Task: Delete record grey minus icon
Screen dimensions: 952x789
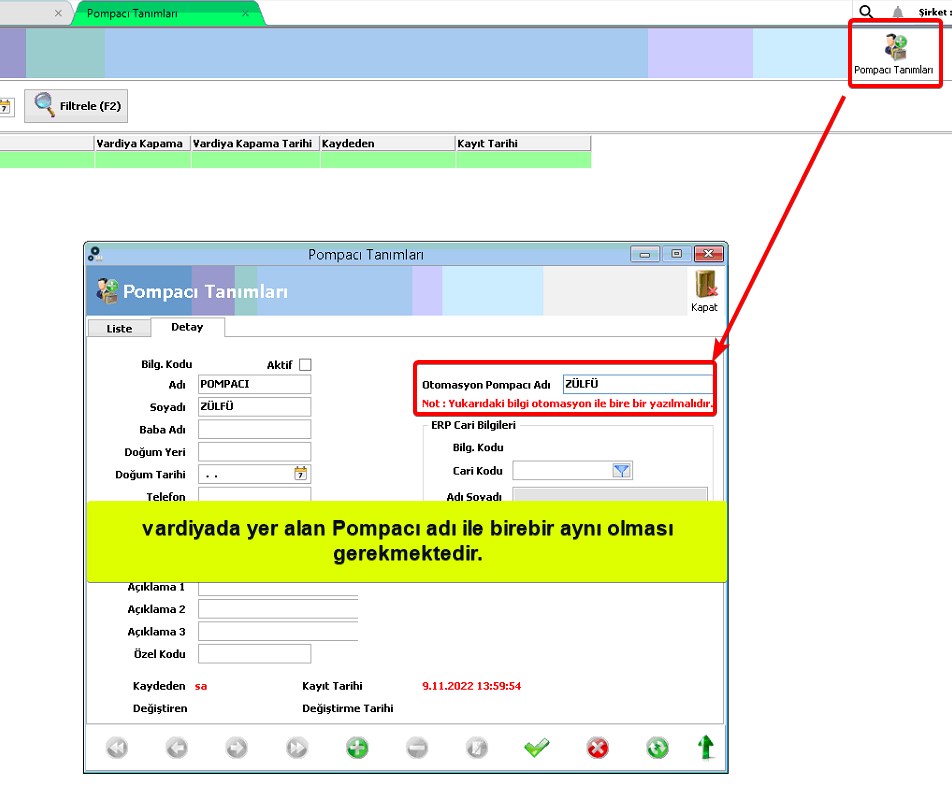Action: click(417, 748)
